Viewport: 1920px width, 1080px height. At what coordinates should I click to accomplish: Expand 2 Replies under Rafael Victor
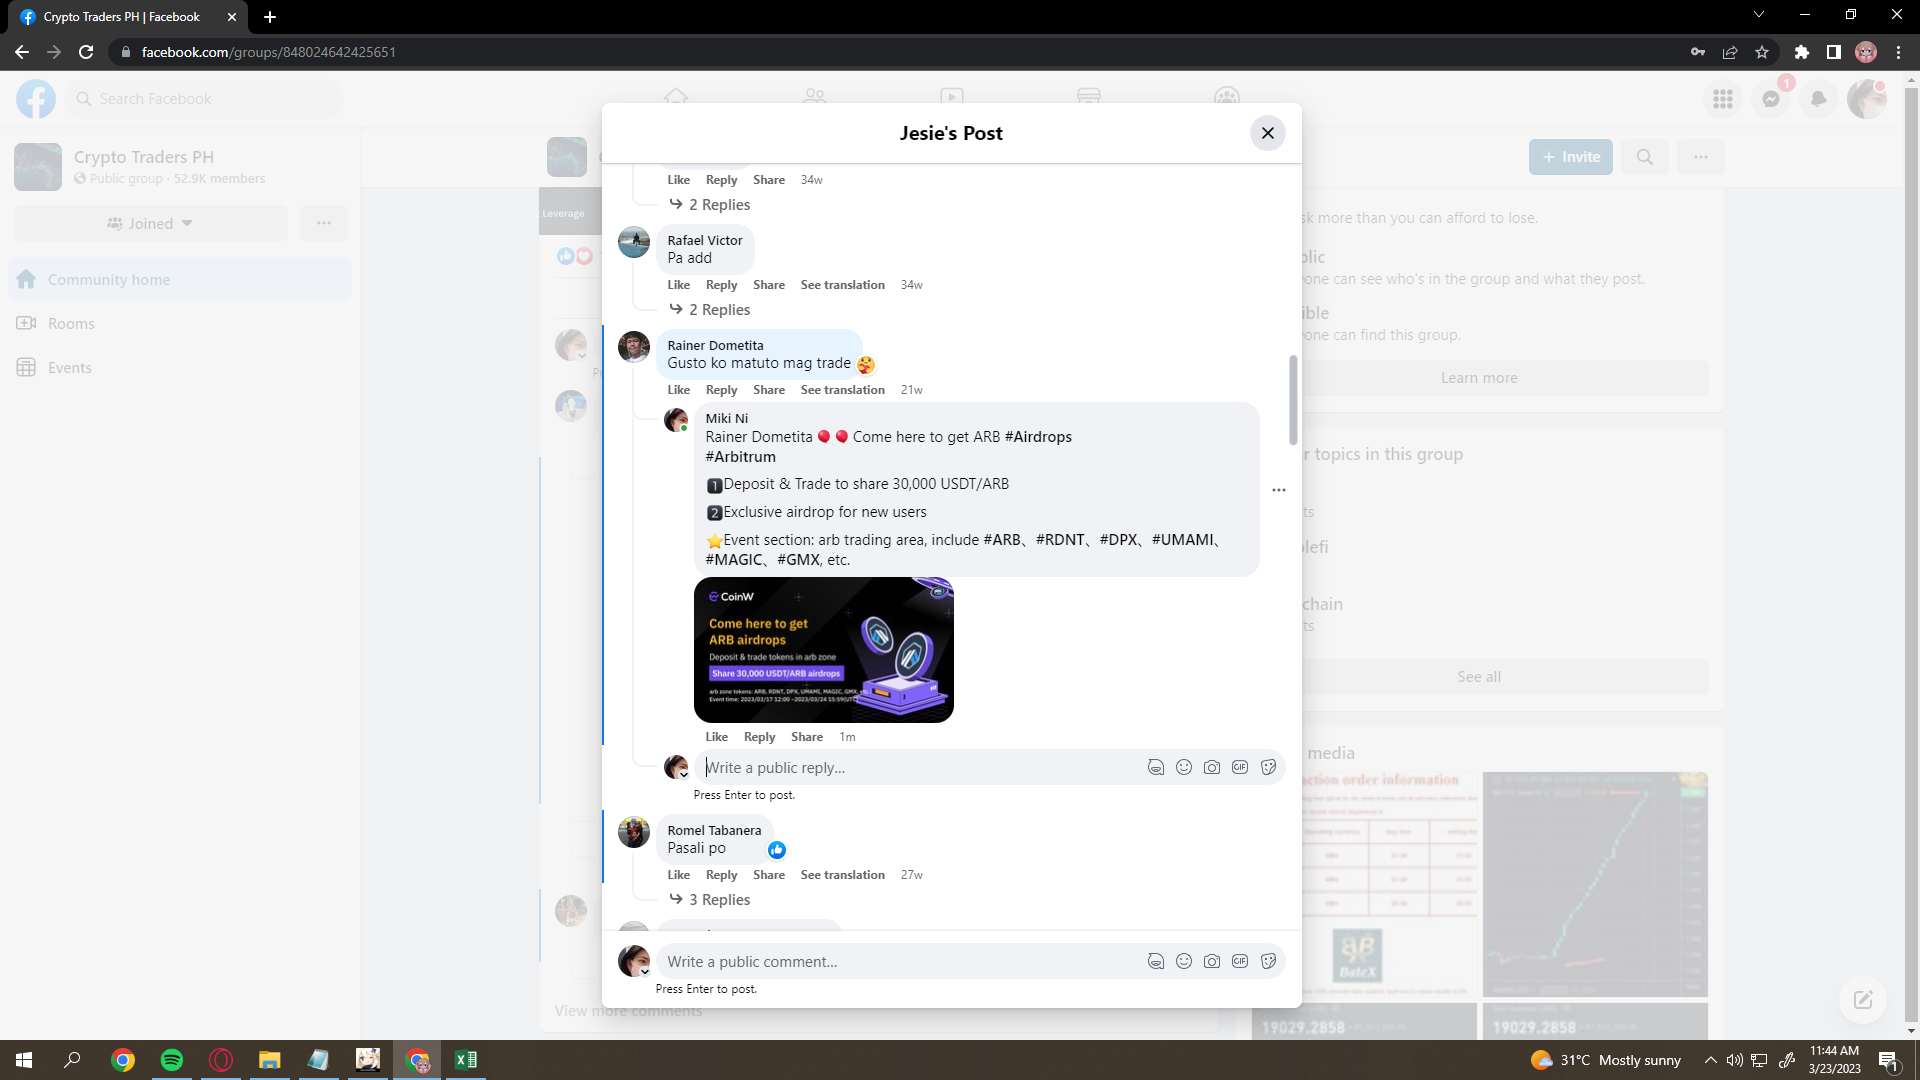coord(718,310)
